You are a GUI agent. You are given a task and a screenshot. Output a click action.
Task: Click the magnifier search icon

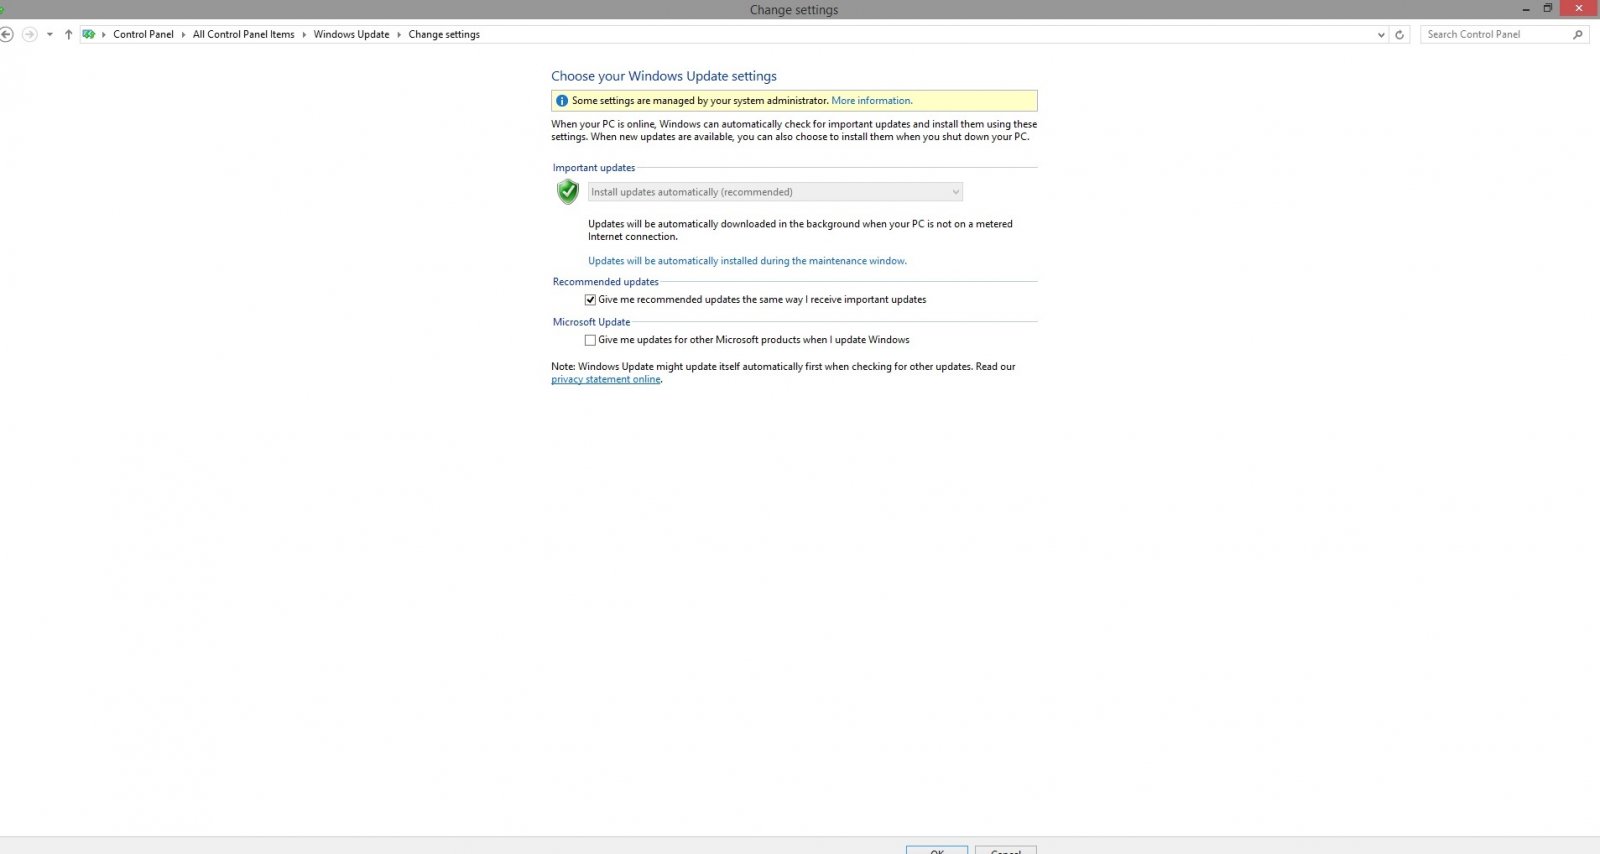pyautogui.click(x=1578, y=34)
